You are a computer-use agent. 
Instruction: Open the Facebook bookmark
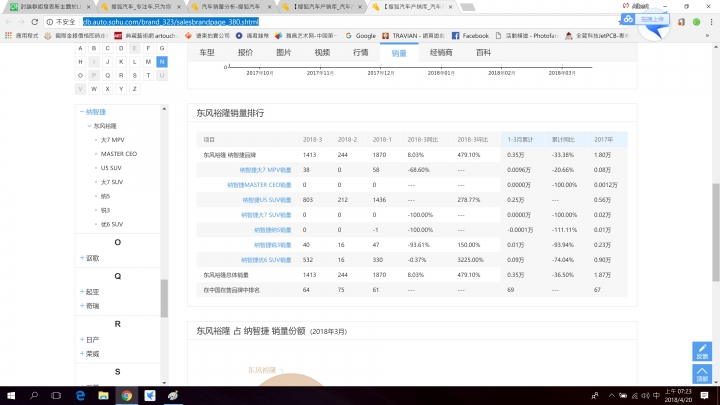coord(470,35)
